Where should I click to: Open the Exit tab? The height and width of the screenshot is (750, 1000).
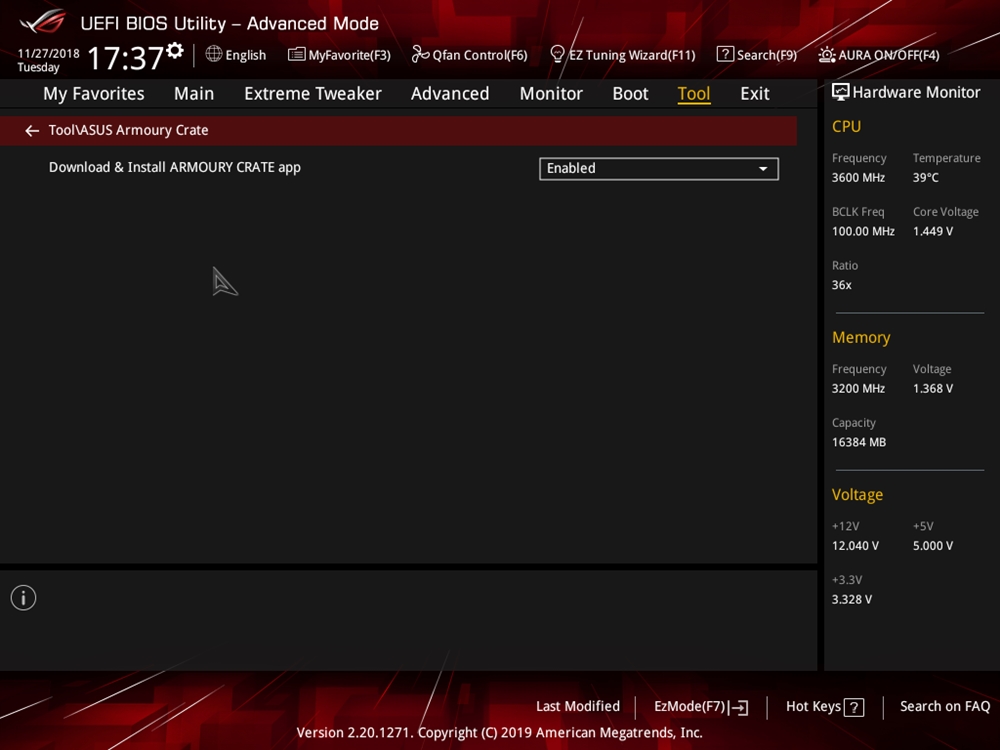[754, 94]
